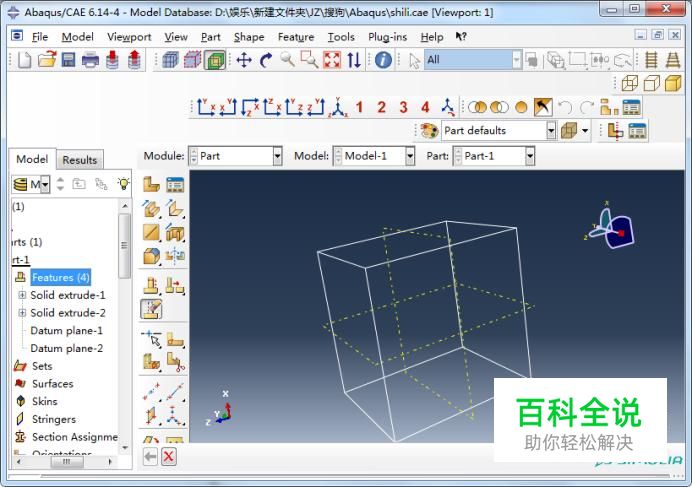Activate the Magnify View tool

[x=288, y=60]
